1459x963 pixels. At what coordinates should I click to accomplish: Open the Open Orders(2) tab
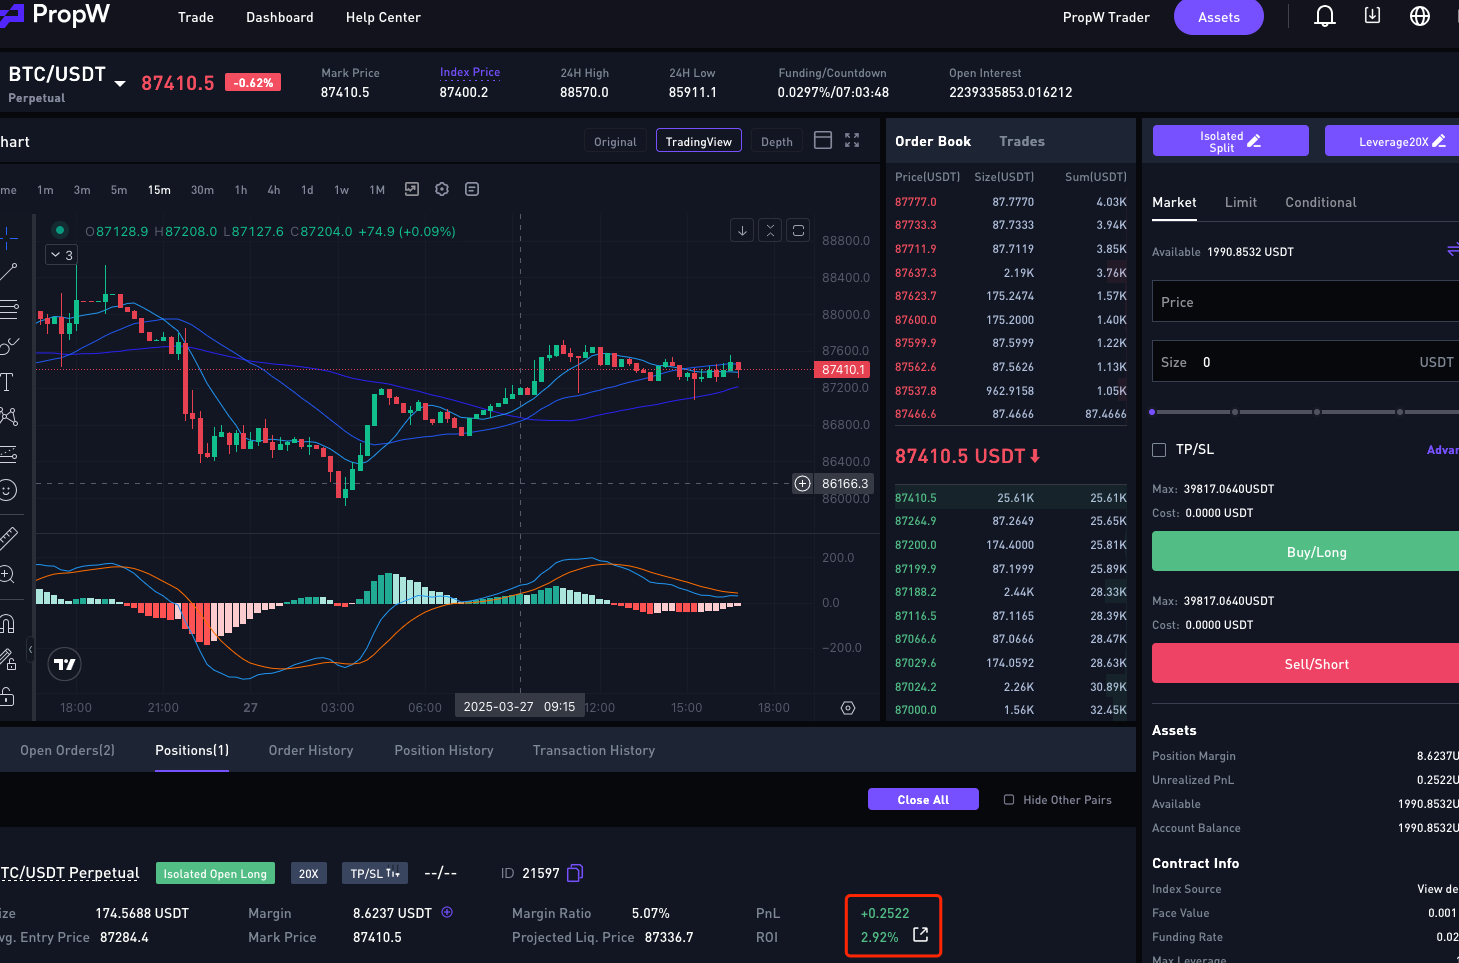point(67,750)
